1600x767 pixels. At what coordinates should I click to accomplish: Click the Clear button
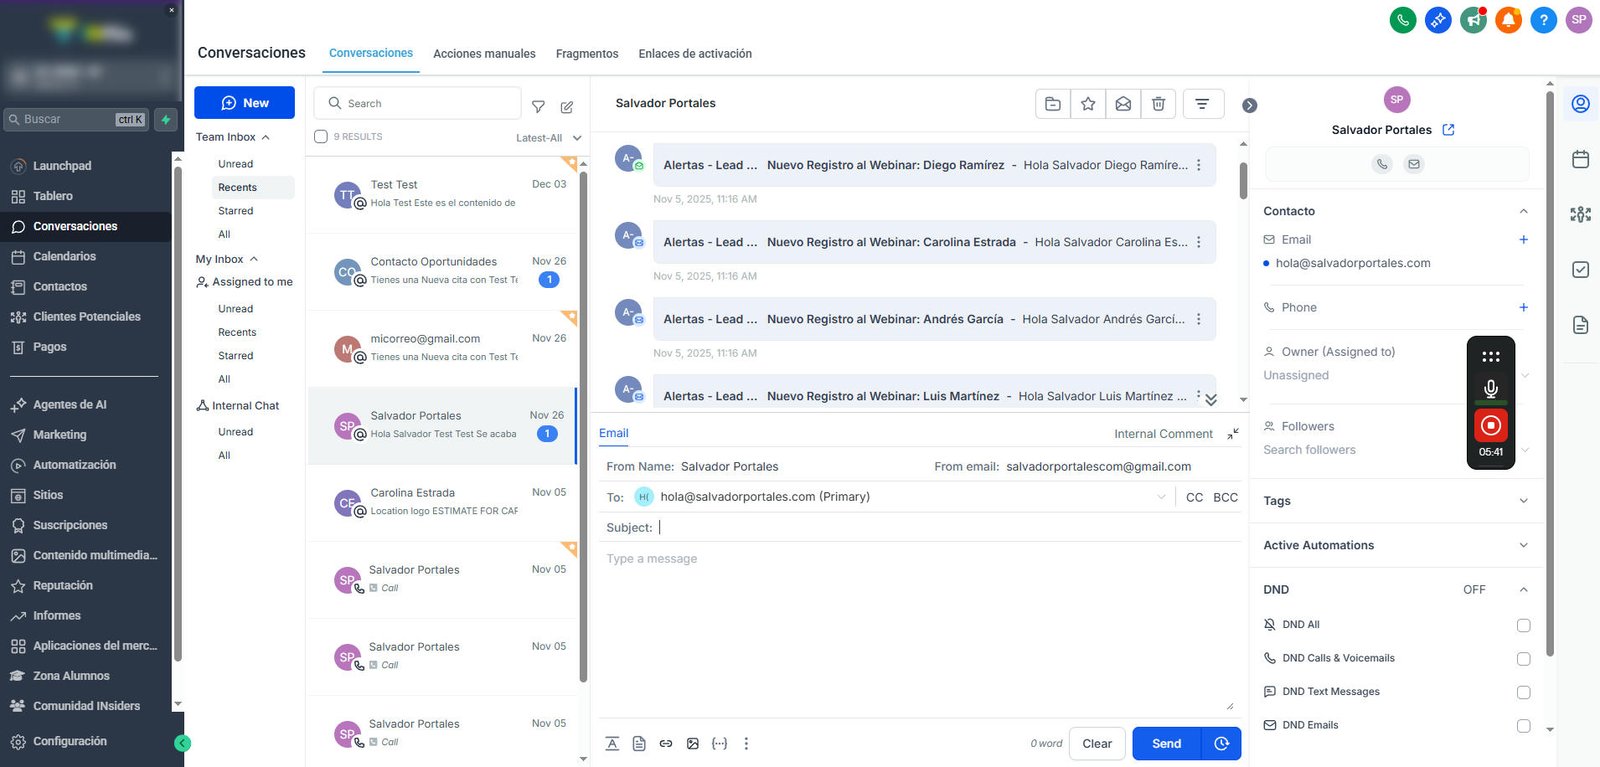point(1097,744)
